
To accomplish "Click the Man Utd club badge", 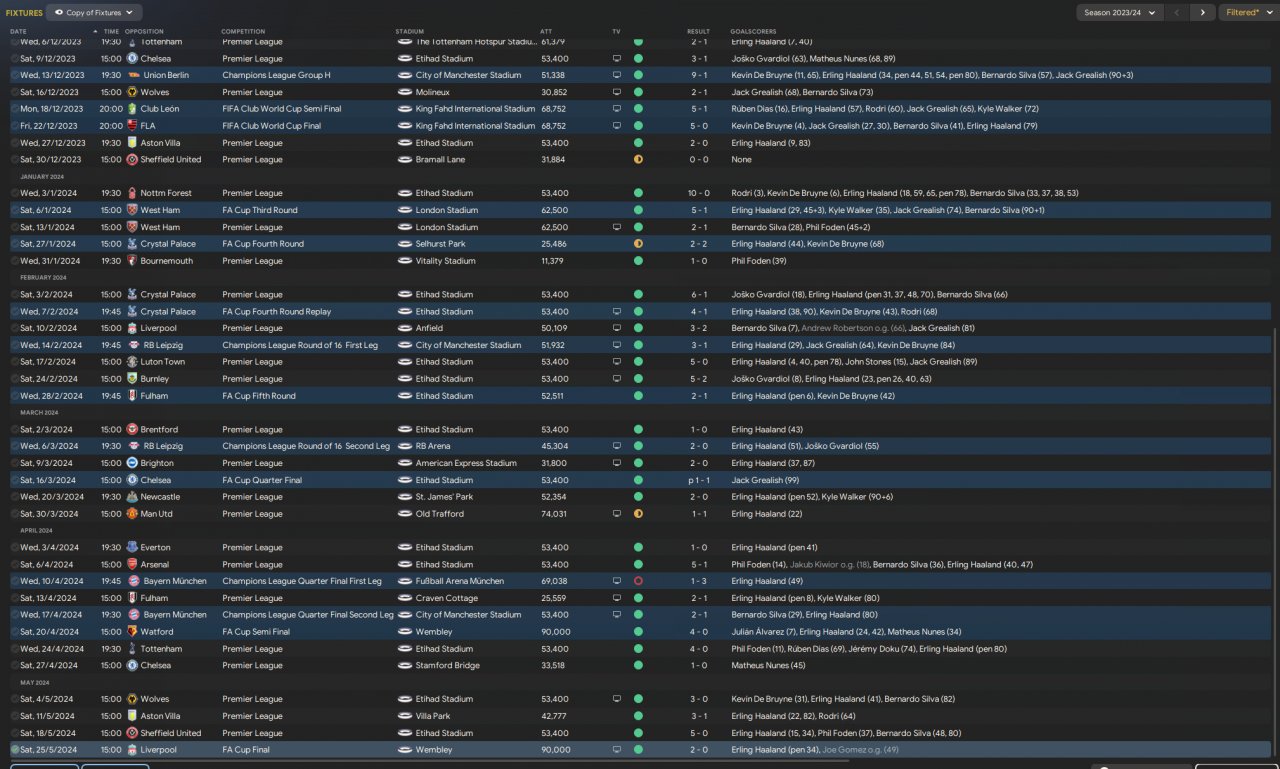I will (132, 514).
